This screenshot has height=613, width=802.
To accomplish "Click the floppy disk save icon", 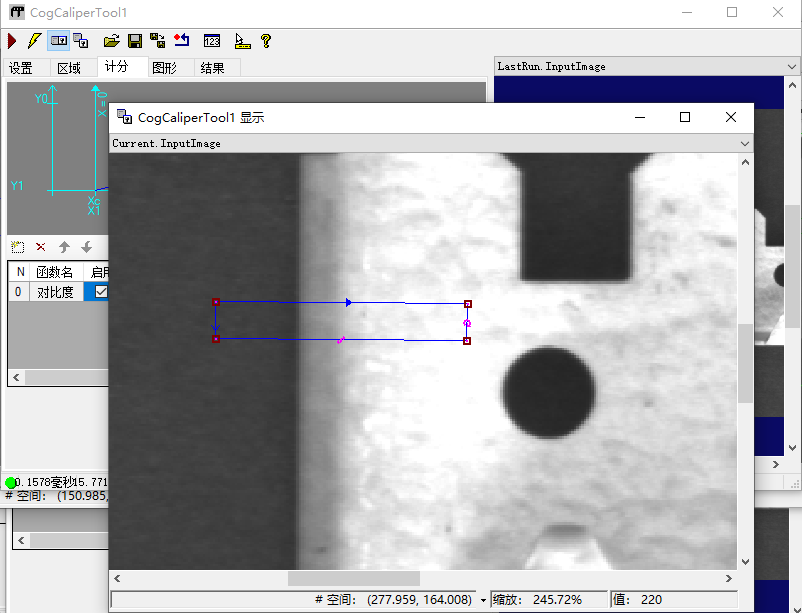I will [135, 41].
